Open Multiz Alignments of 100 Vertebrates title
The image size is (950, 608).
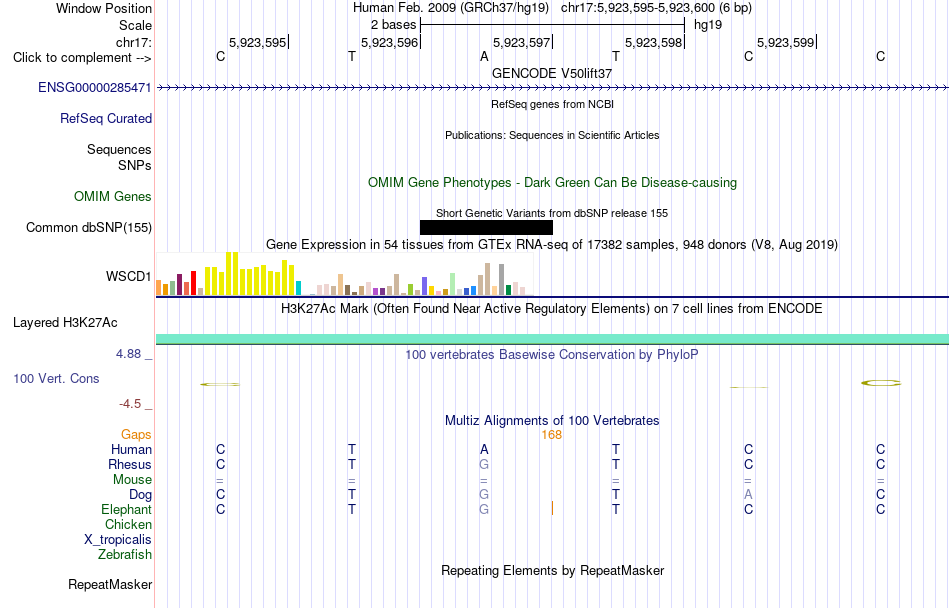tap(552, 421)
